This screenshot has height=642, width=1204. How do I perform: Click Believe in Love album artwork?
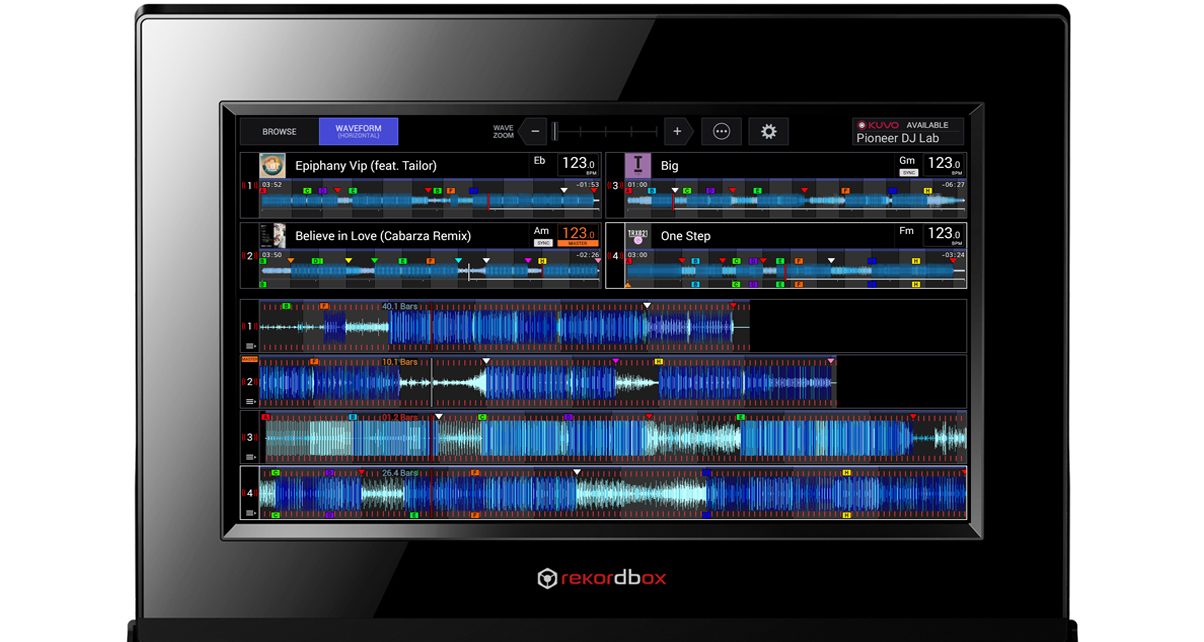pos(272,235)
